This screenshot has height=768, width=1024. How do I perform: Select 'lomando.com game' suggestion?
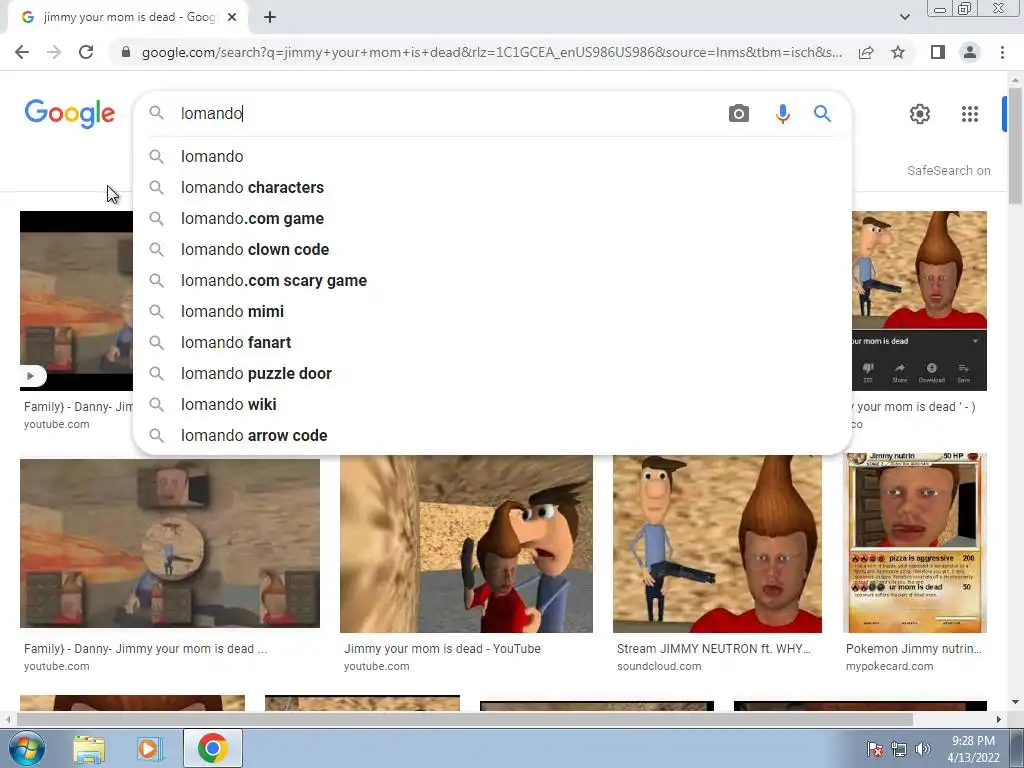tap(492, 219)
